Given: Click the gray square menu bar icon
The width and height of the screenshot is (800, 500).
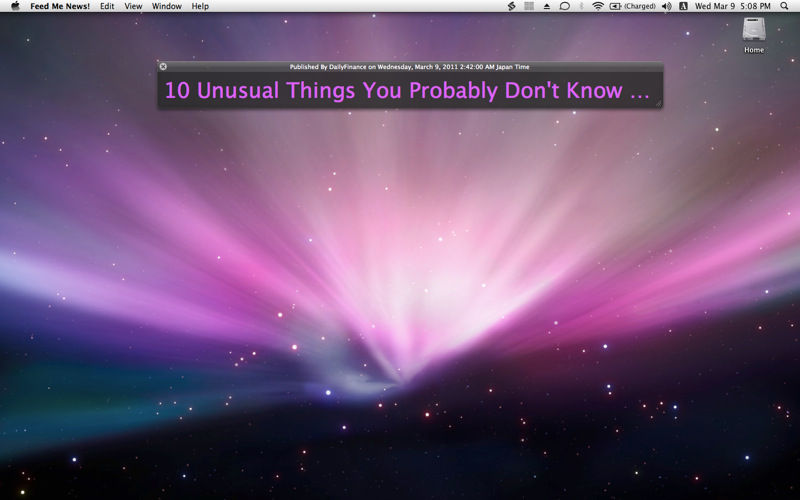Looking at the screenshot, I should (529, 6).
